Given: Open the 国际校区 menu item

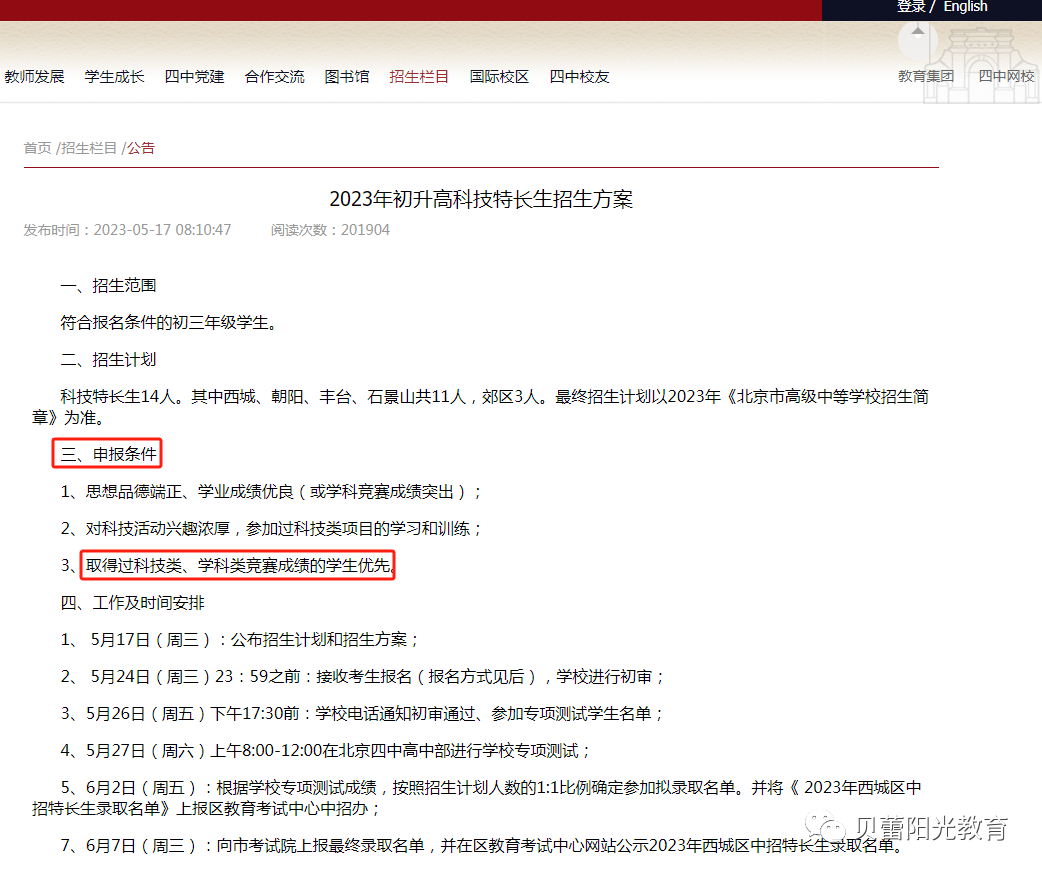Looking at the screenshot, I should point(499,77).
